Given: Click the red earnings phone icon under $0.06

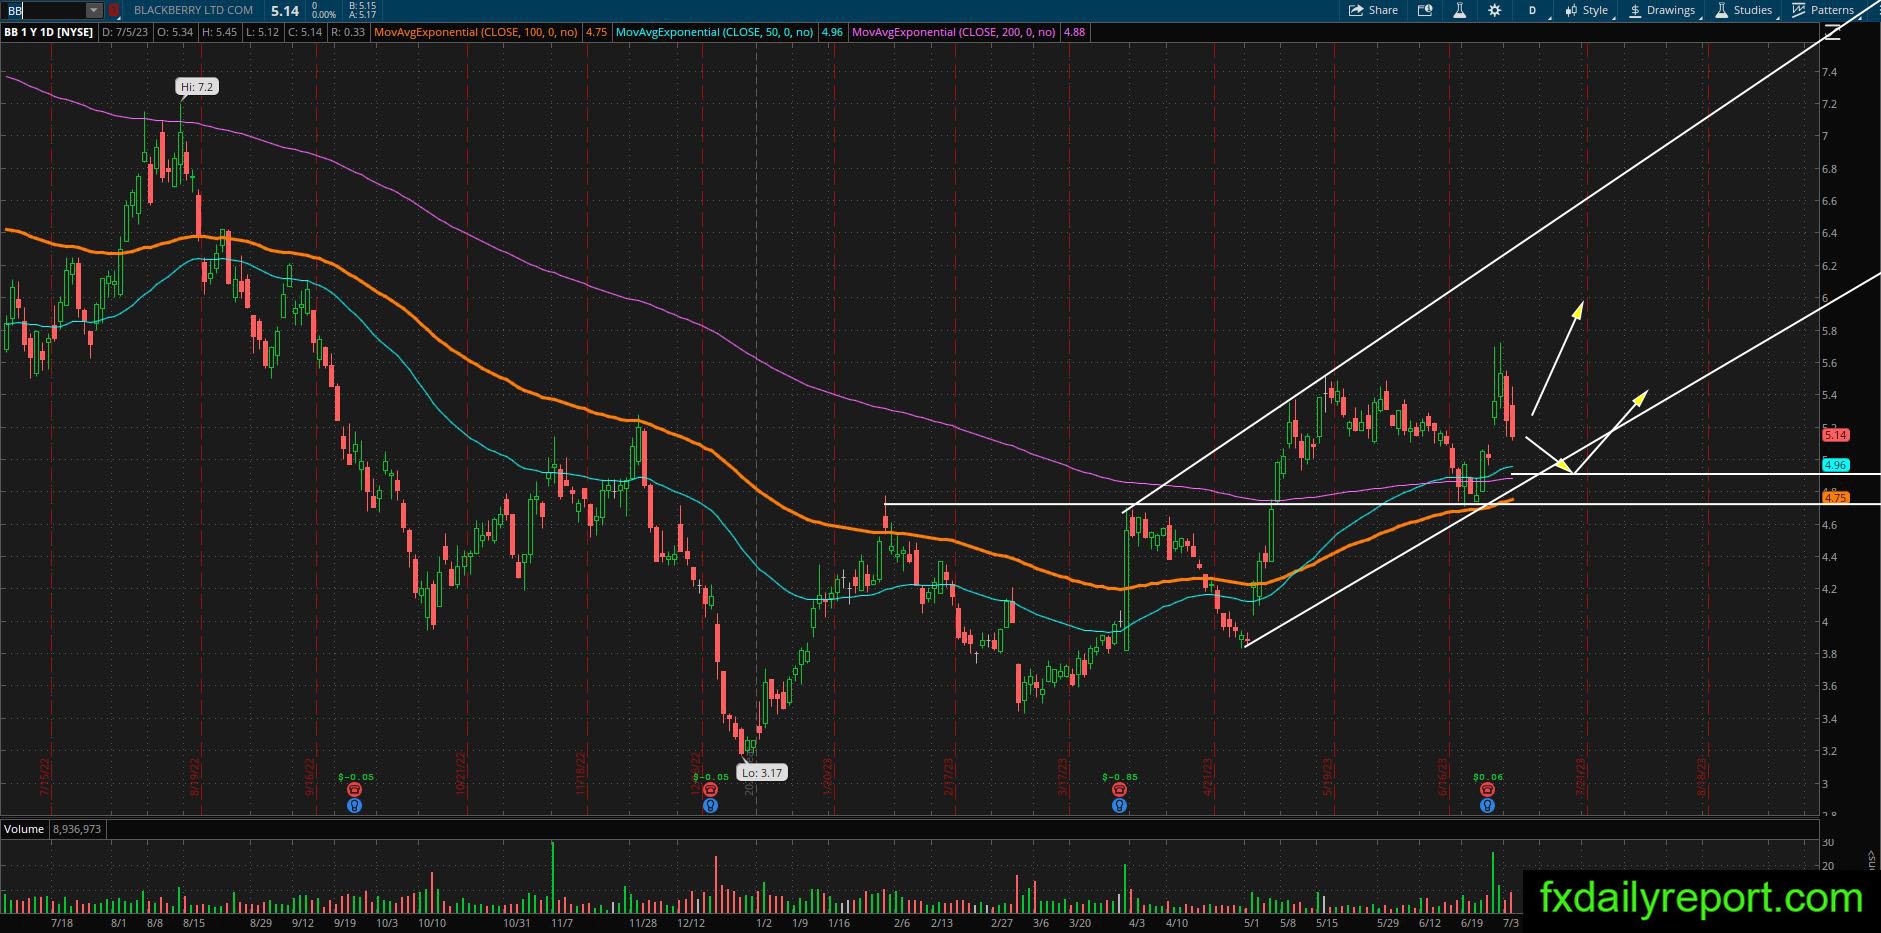Looking at the screenshot, I should [1488, 790].
